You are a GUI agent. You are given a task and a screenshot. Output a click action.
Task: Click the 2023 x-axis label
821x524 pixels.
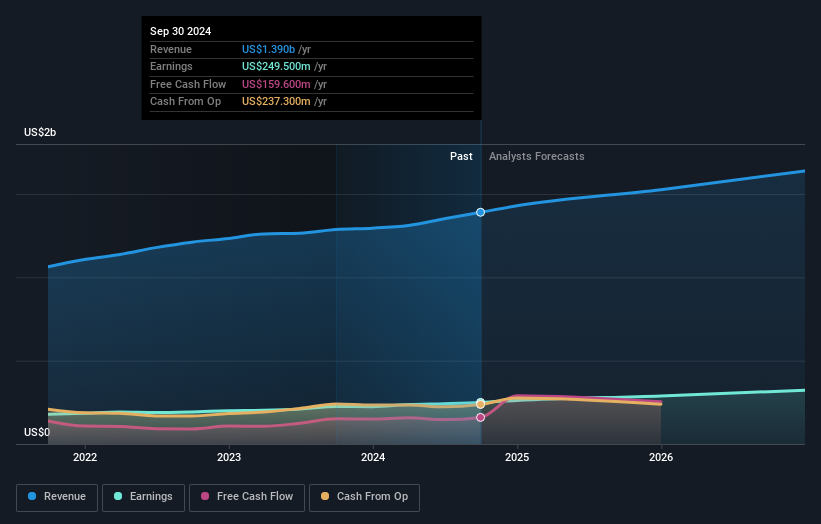[x=229, y=457]
